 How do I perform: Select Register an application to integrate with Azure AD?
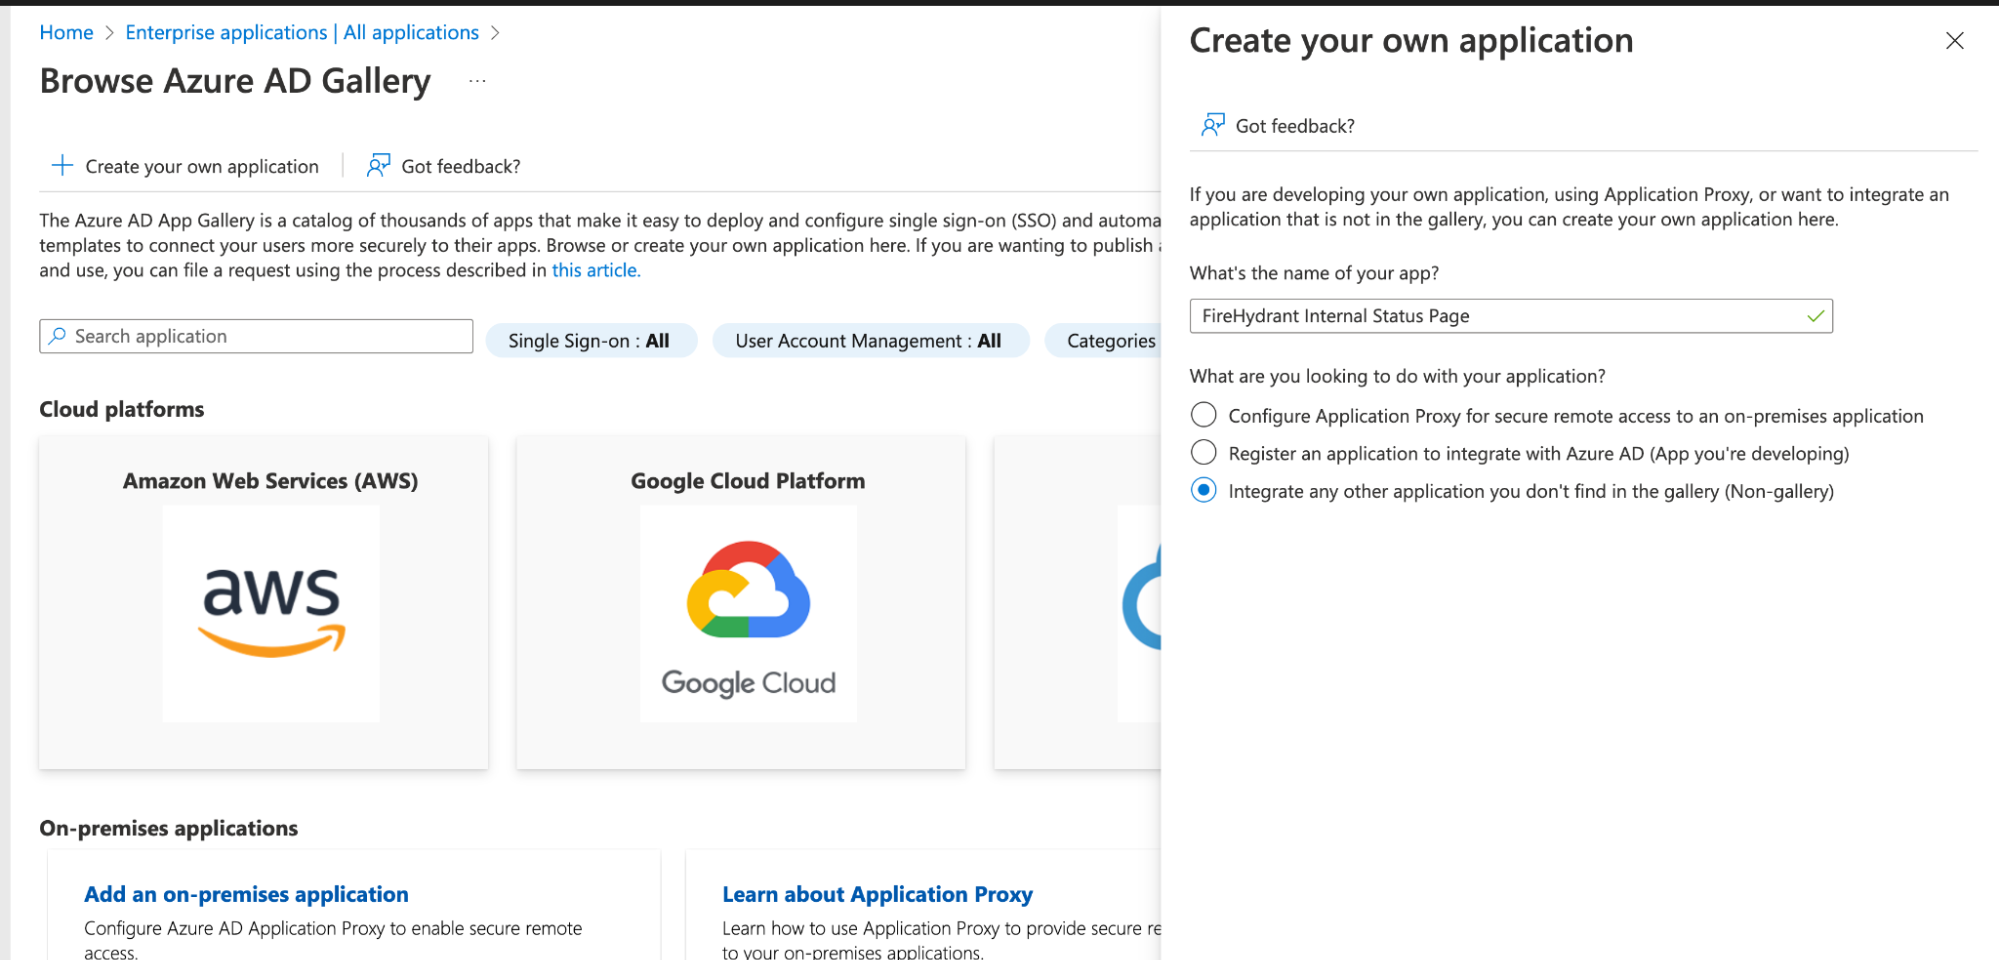[x=1204, y=453]
